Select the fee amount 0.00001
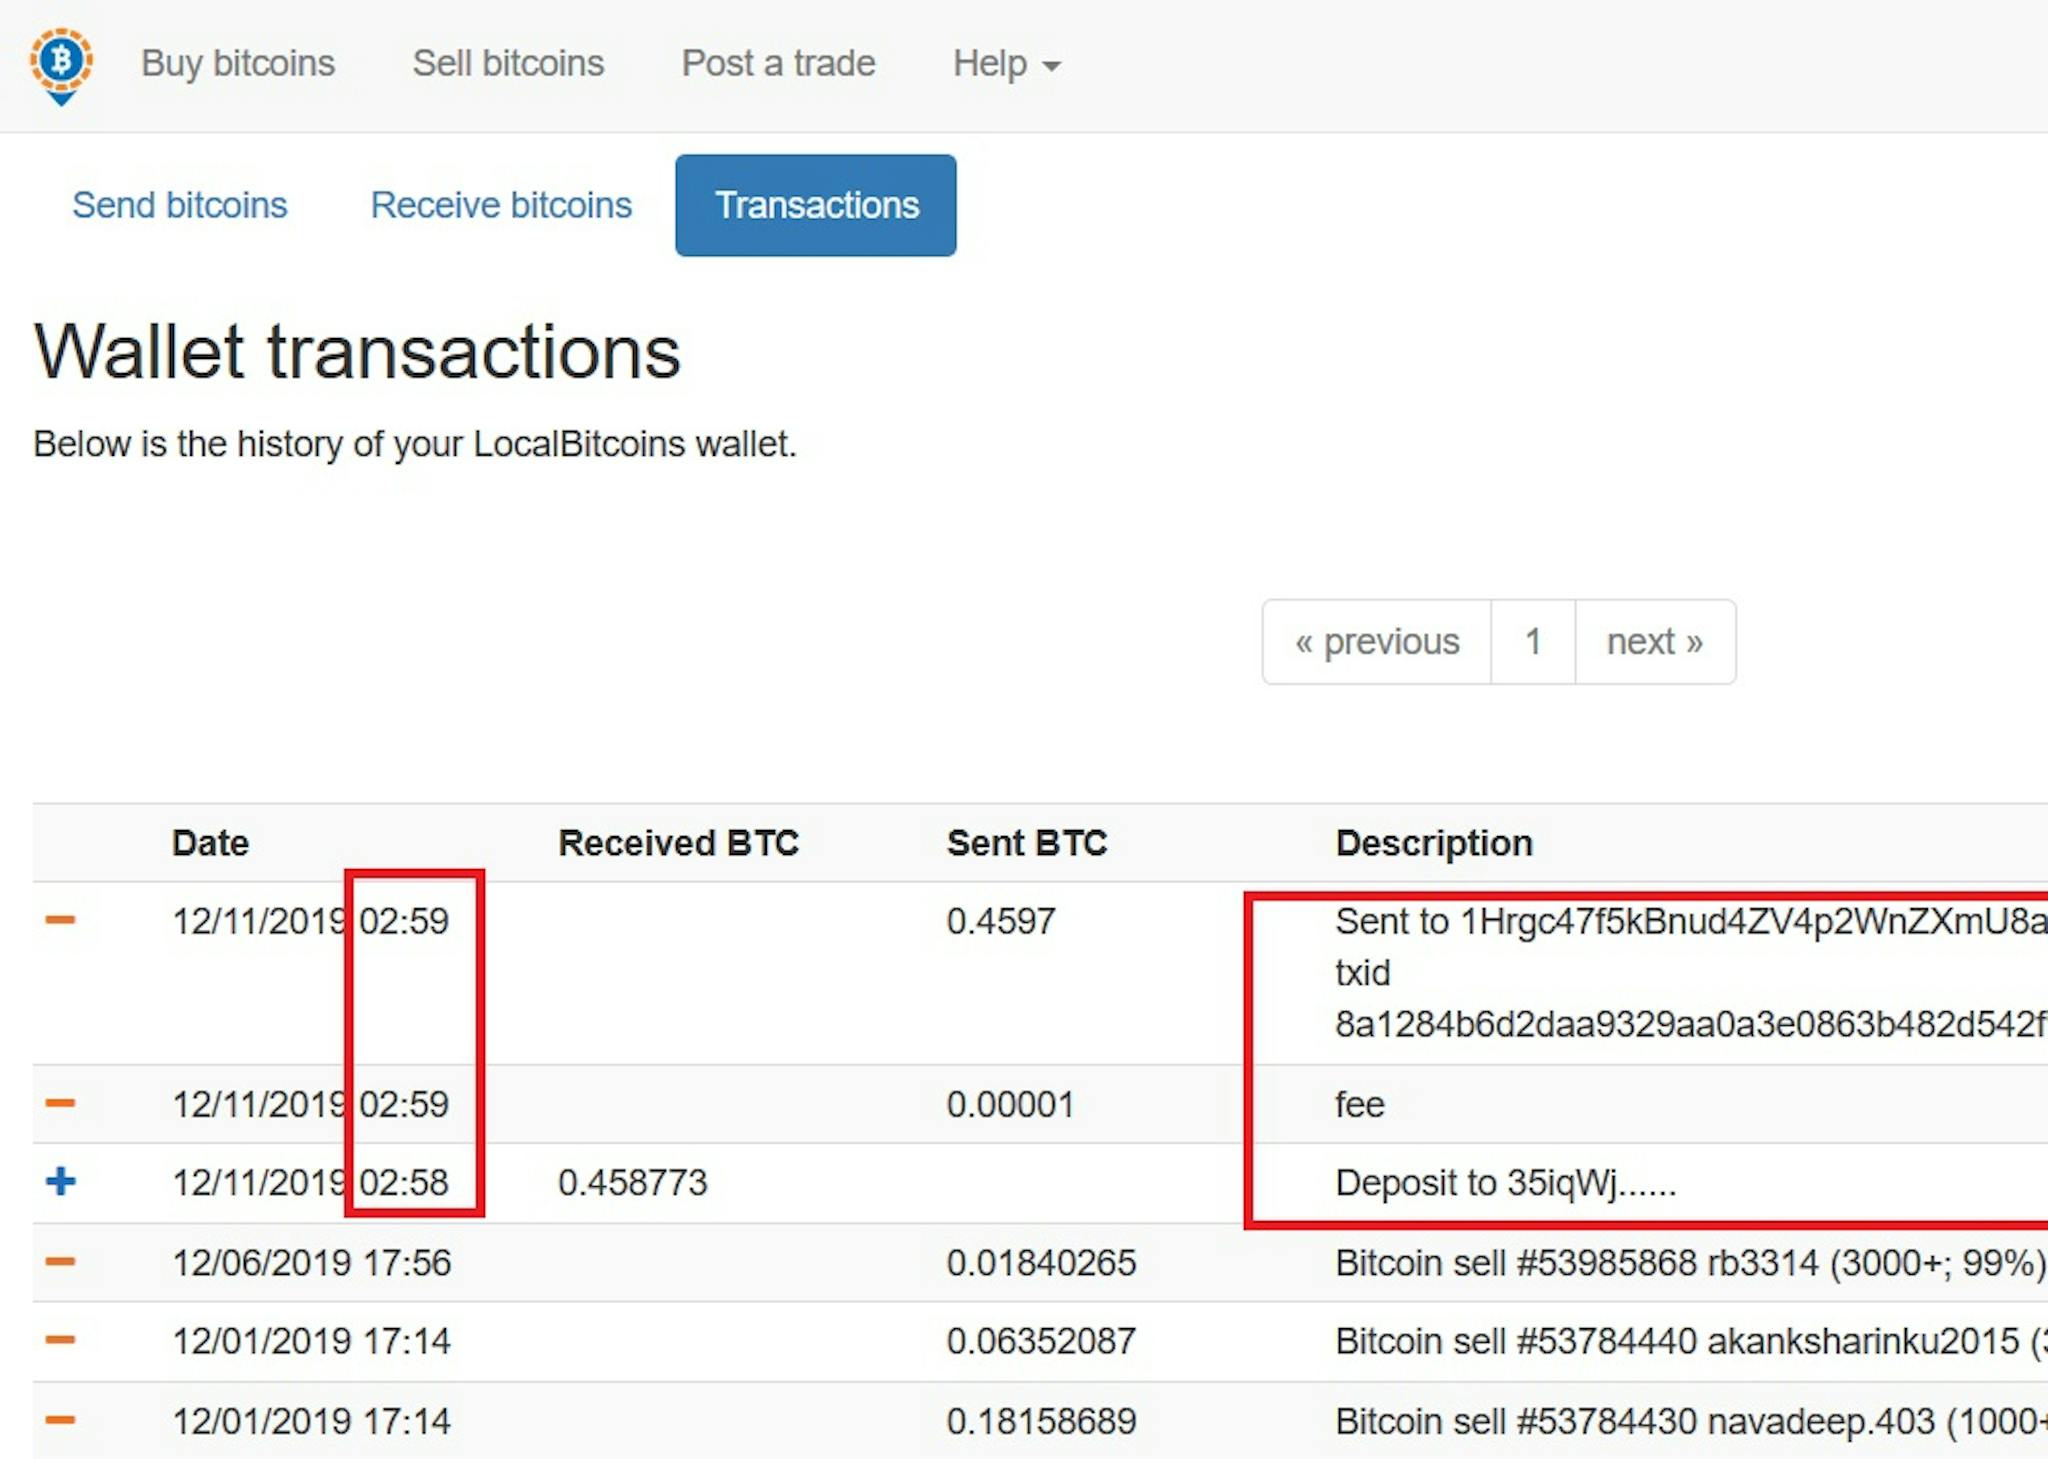 1010,1104
